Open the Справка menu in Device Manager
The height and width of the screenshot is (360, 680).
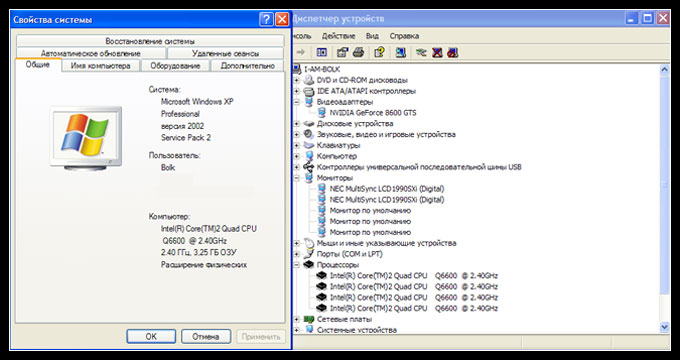(404, 36)
